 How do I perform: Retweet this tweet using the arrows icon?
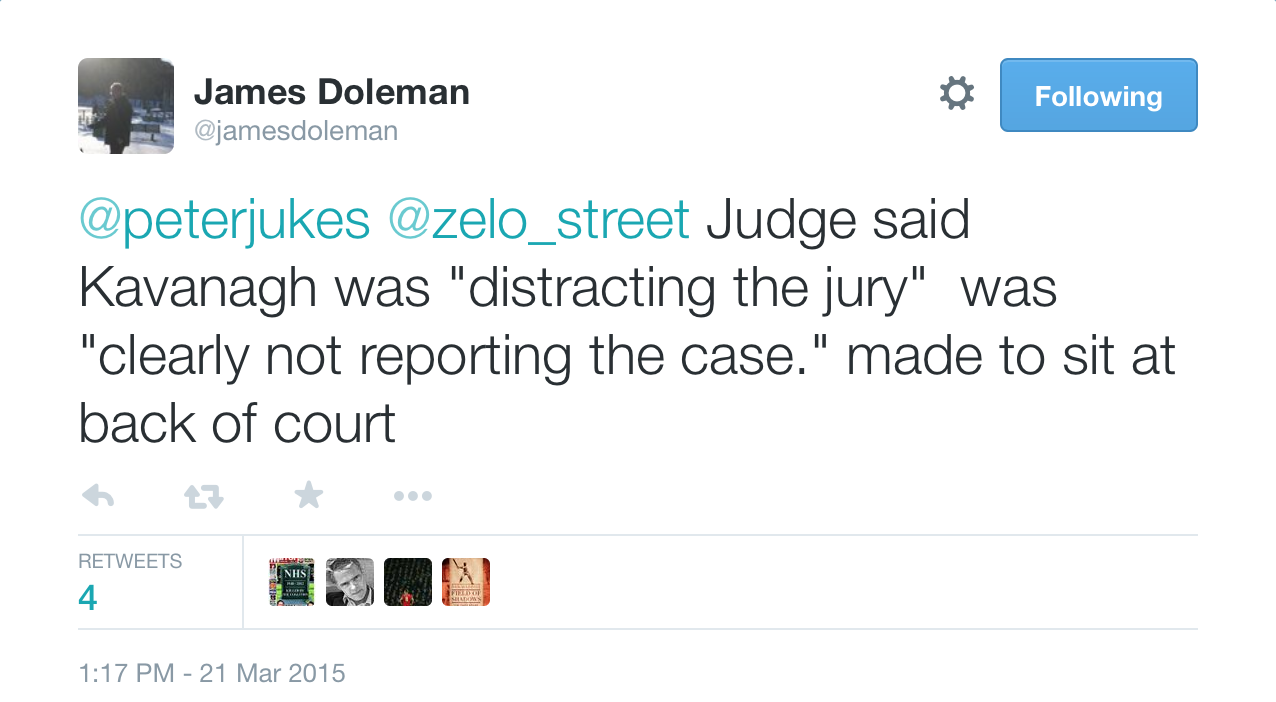click(x=204, y=495)
